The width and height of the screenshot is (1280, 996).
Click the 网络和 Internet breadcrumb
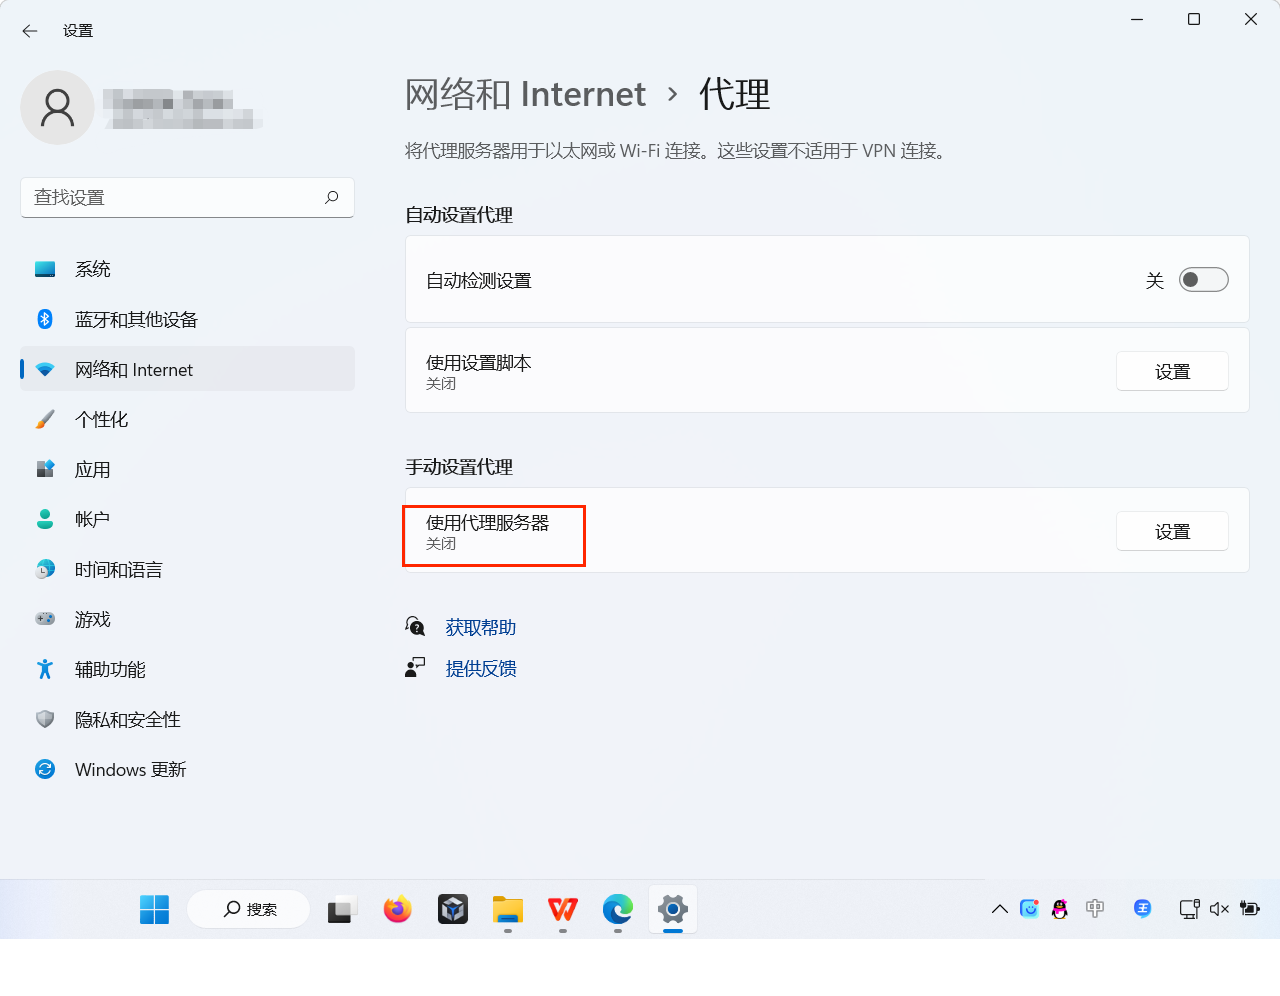point(525,94)
